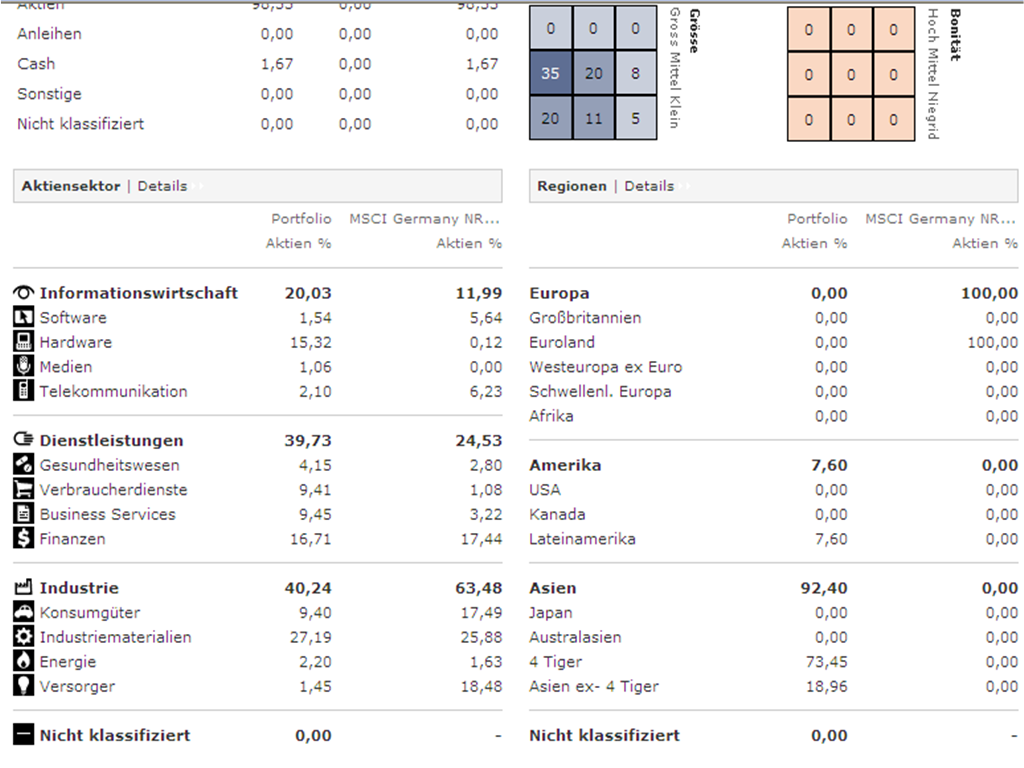Select the USA region row
This screenshot has width=1024, height=768.
(x=773, y=490)
